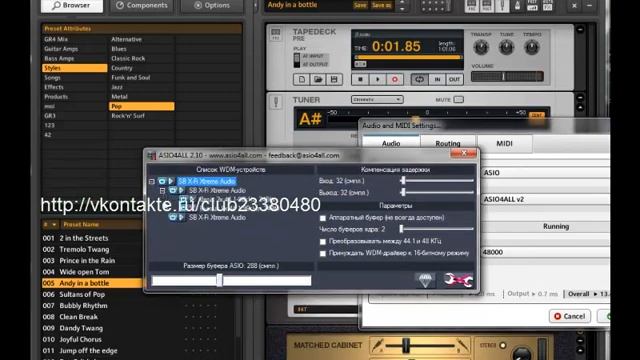
Task: Open the ASIO4ALL v2 device dropdown
Action: click(546, 199)
